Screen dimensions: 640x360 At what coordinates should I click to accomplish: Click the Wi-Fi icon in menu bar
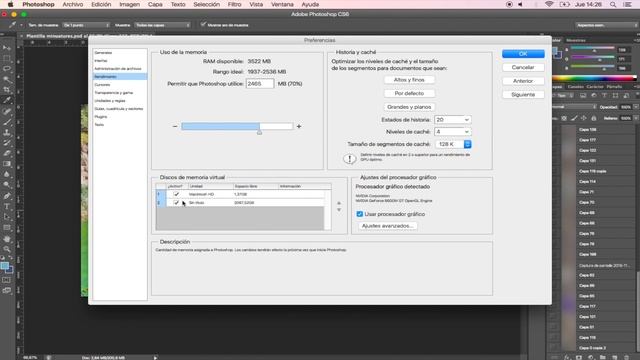tap(549, 4)
